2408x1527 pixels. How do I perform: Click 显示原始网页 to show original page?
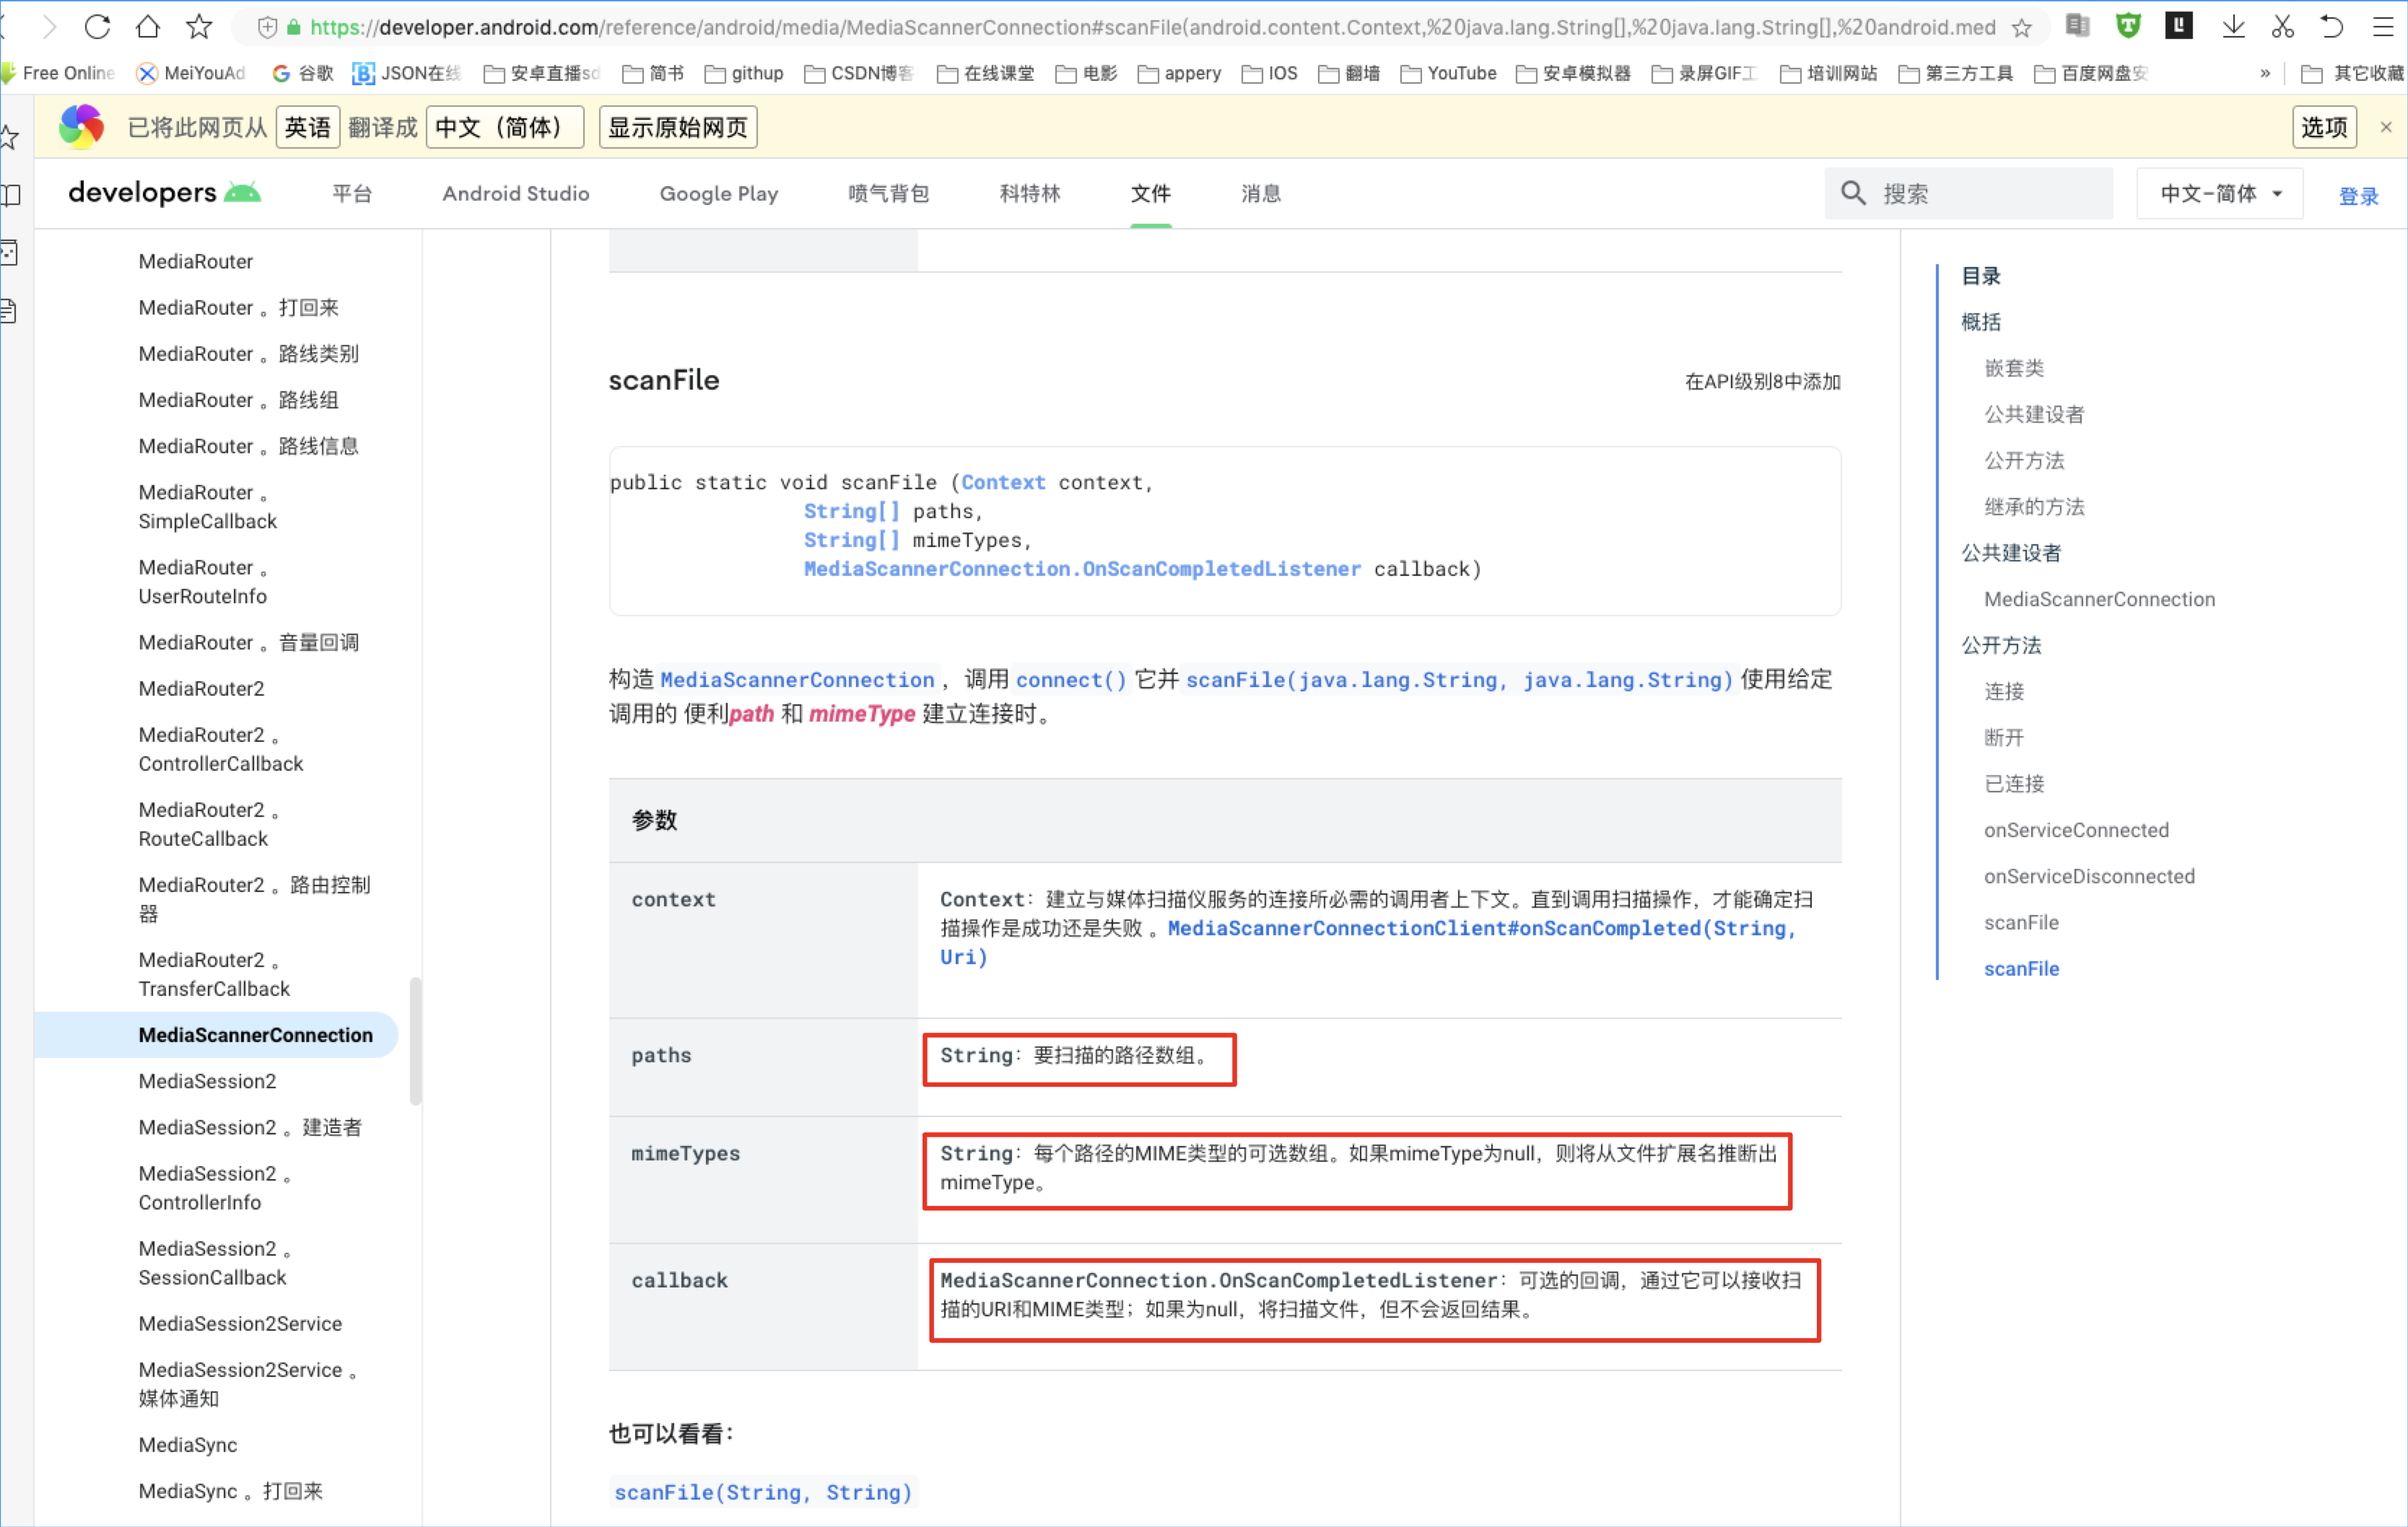pyautogui.click(x=677, y=127)
